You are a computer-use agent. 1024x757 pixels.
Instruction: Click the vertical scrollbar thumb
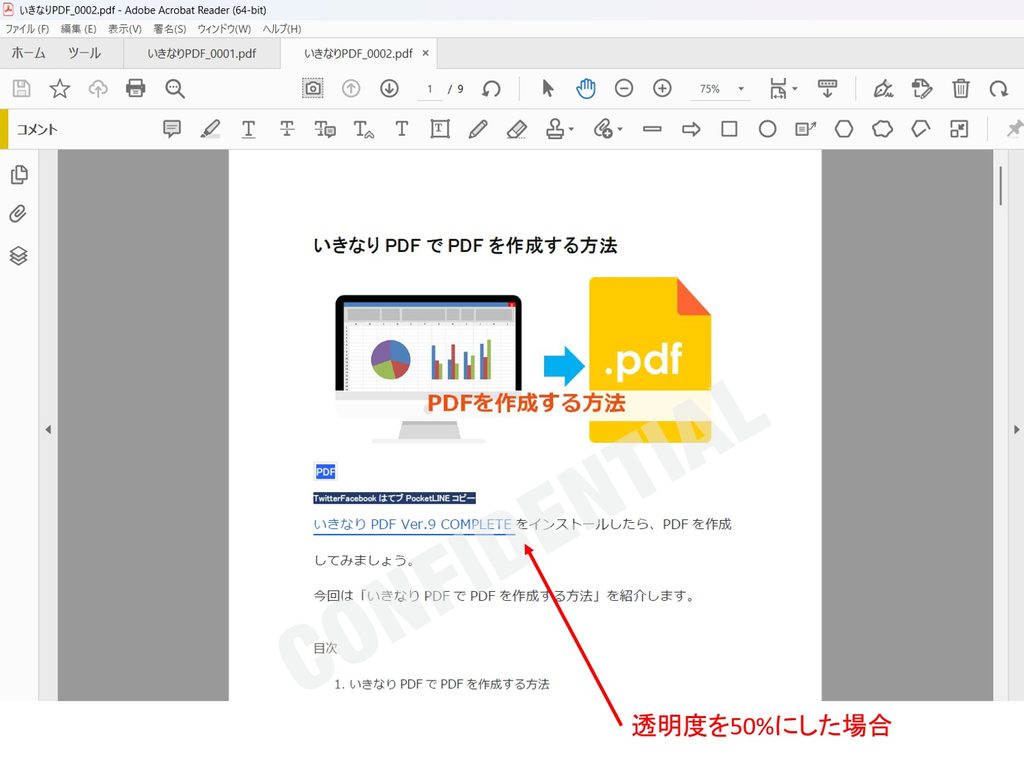1000,186
